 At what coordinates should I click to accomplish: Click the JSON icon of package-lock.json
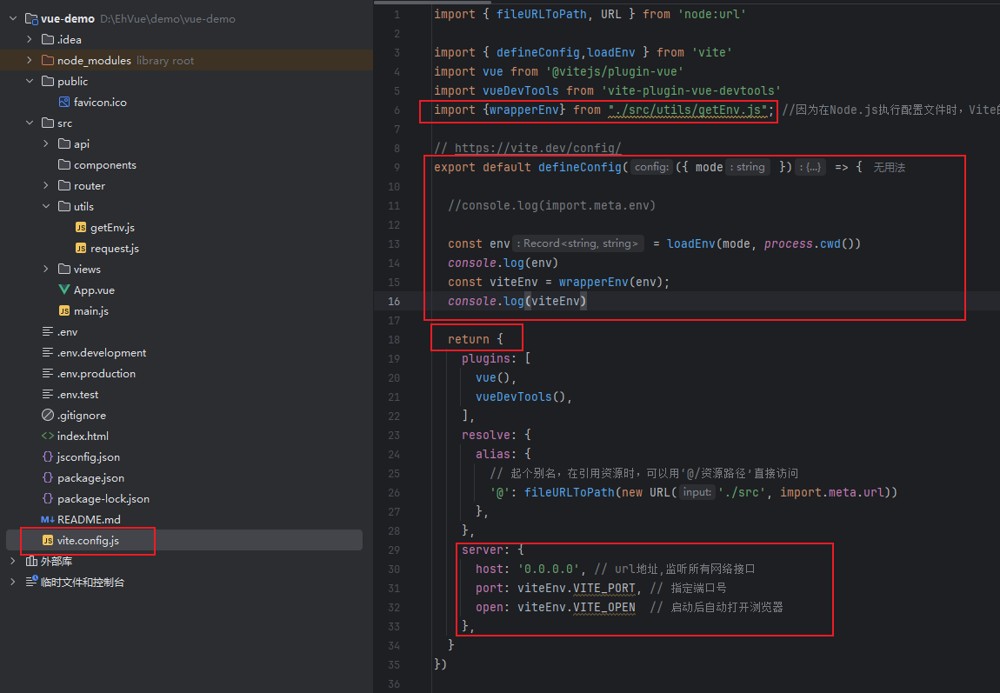[x=47, y=499]
